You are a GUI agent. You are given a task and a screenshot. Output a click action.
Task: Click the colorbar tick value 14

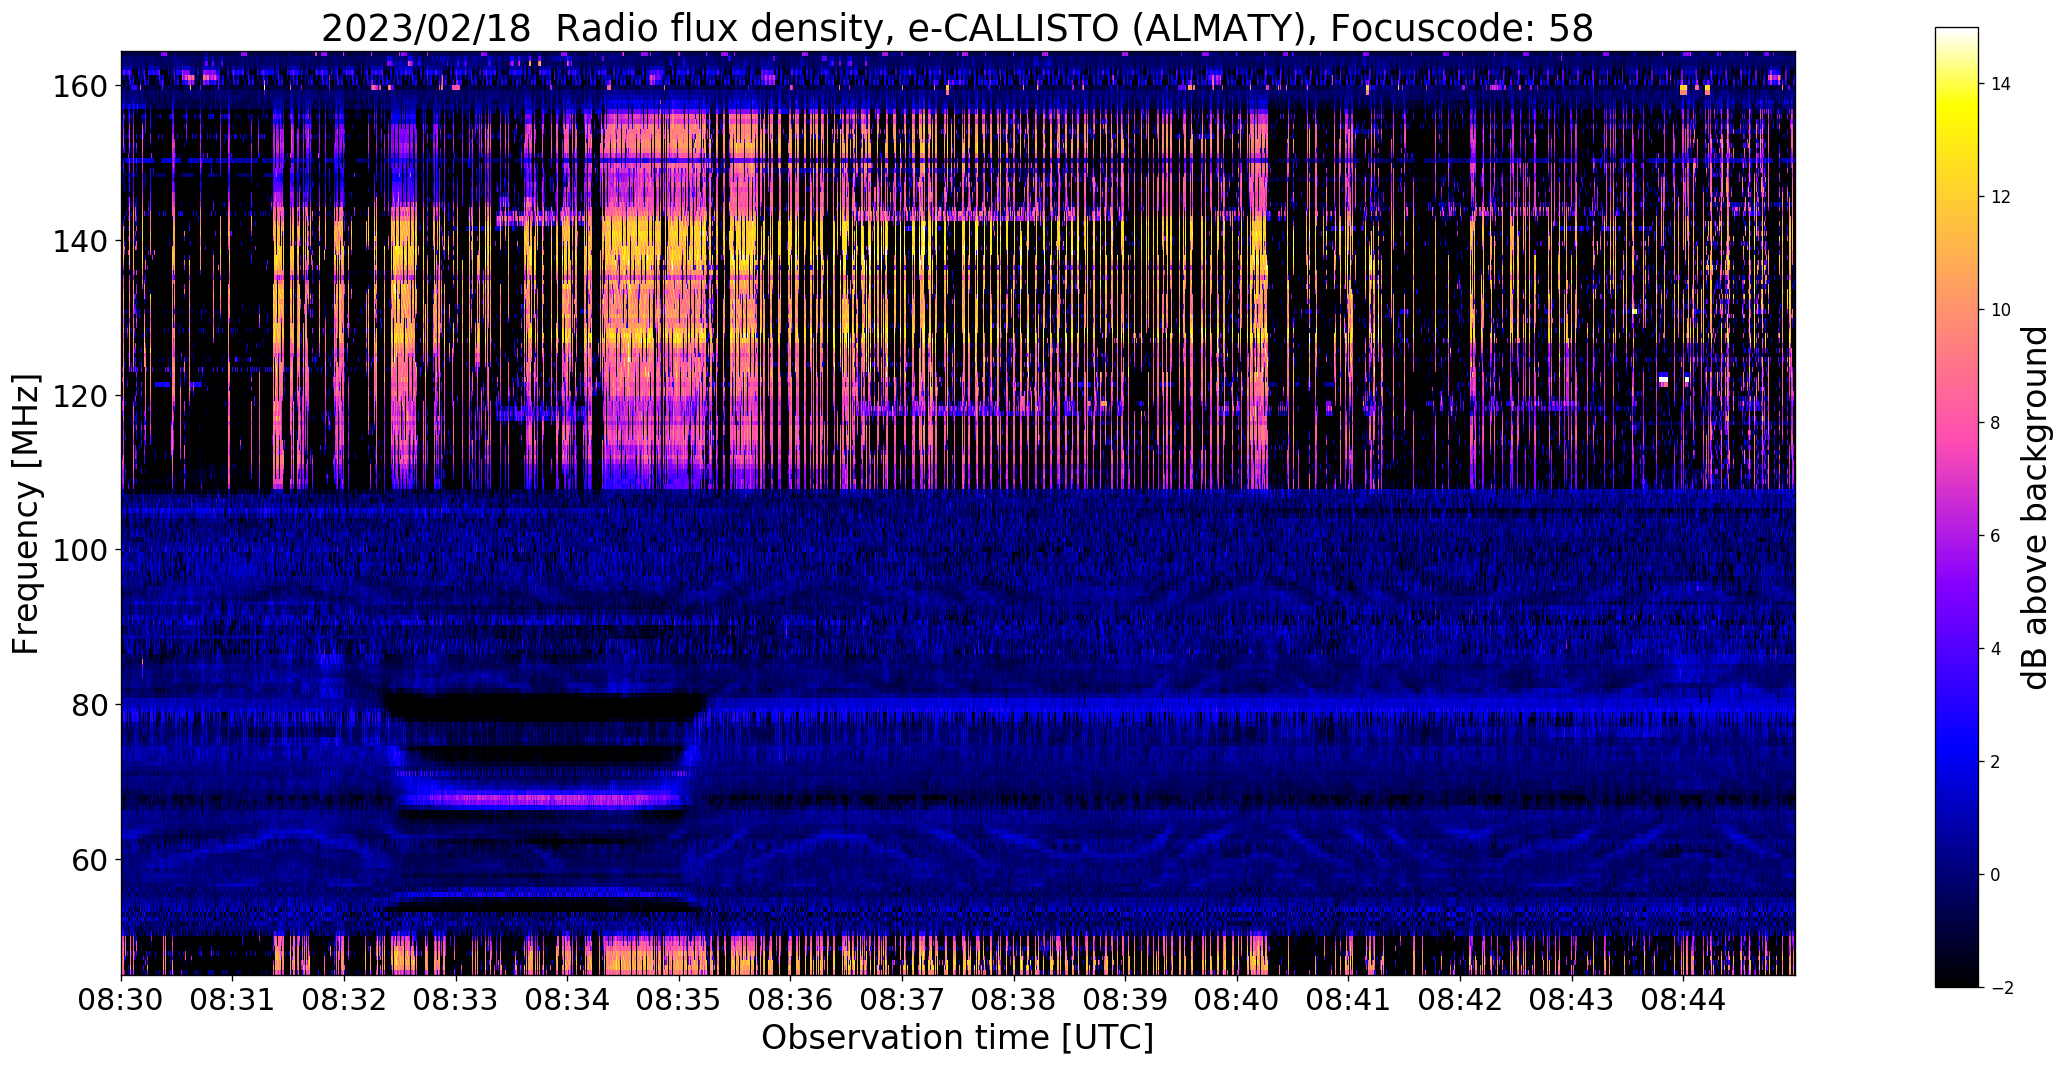click(2000, 84)
